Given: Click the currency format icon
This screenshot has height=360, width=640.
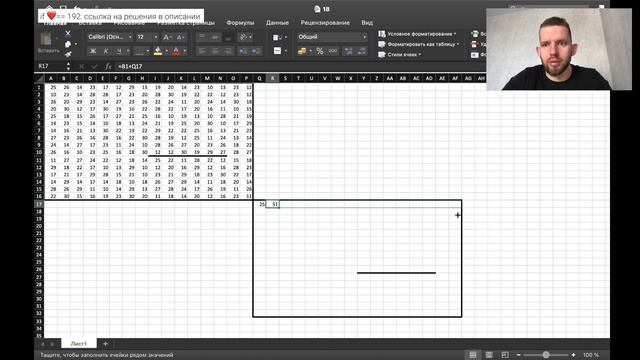Looking at the screenshot, I should tap(302, 51).
